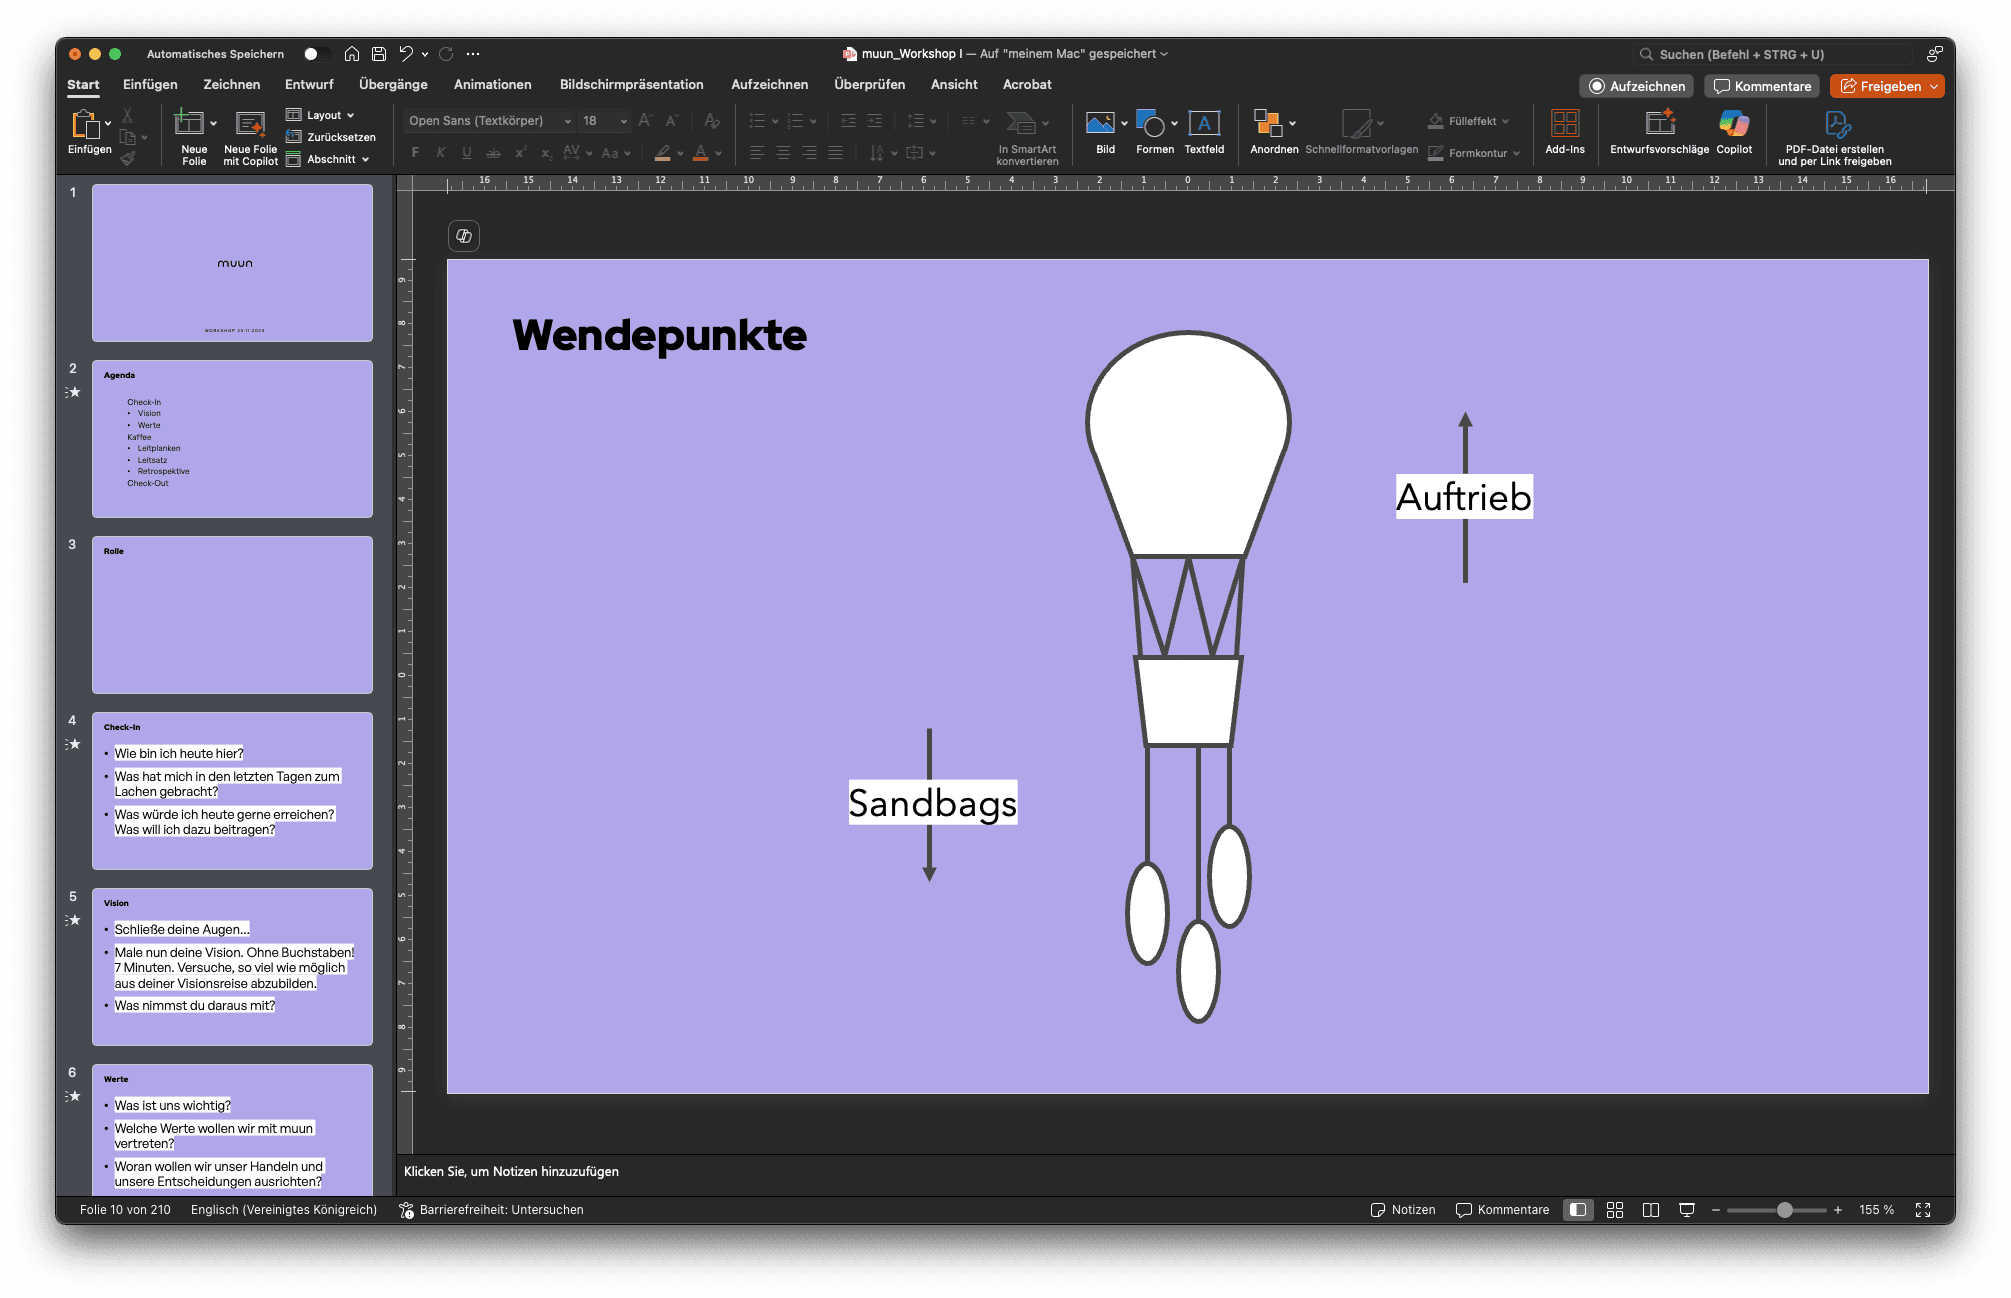Toggle normal view button in status bar

click(x=1577, y=1210)
